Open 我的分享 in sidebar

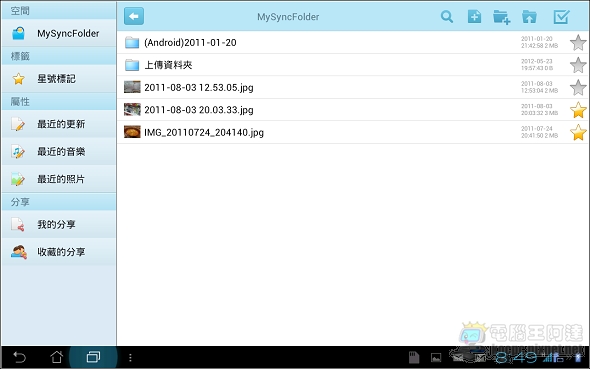(x=59, y=225)
